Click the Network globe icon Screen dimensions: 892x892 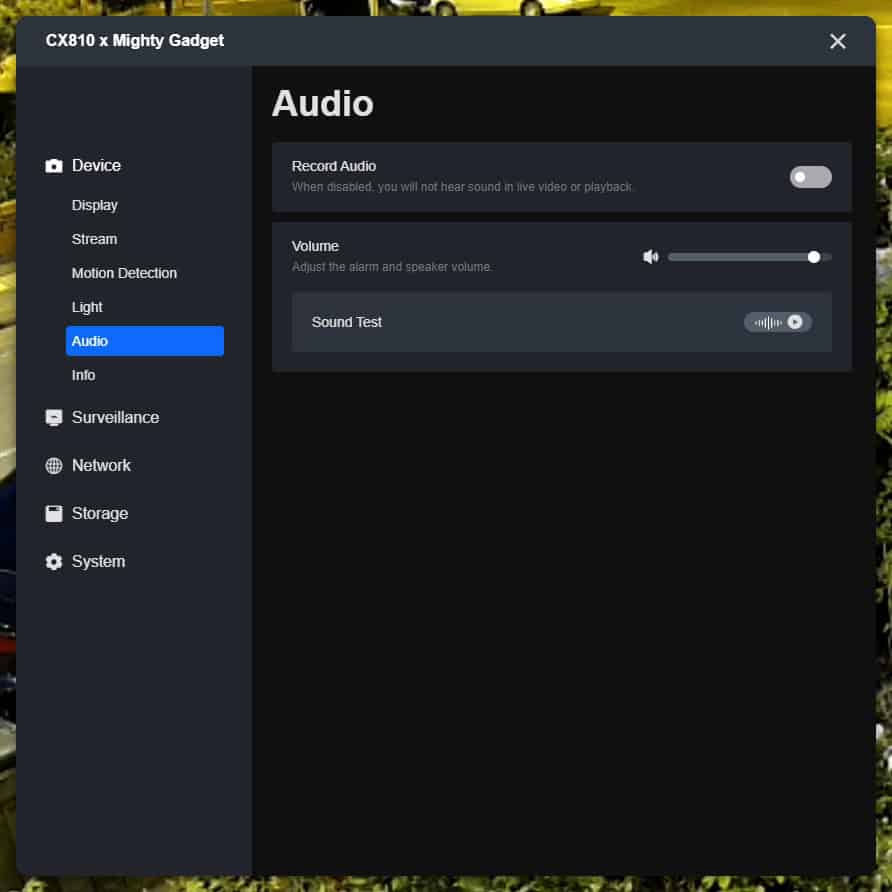pyautogui.click(x=54, y=466)
